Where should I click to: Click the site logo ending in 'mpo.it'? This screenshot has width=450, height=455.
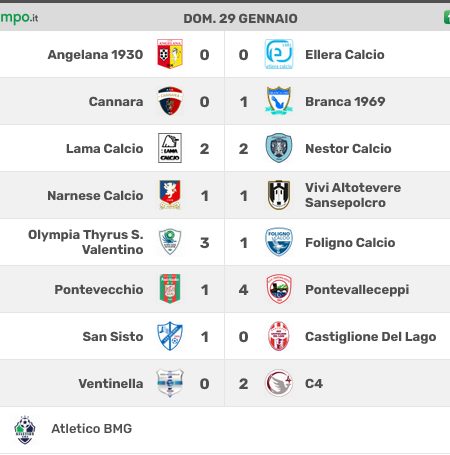coord(19,18)
